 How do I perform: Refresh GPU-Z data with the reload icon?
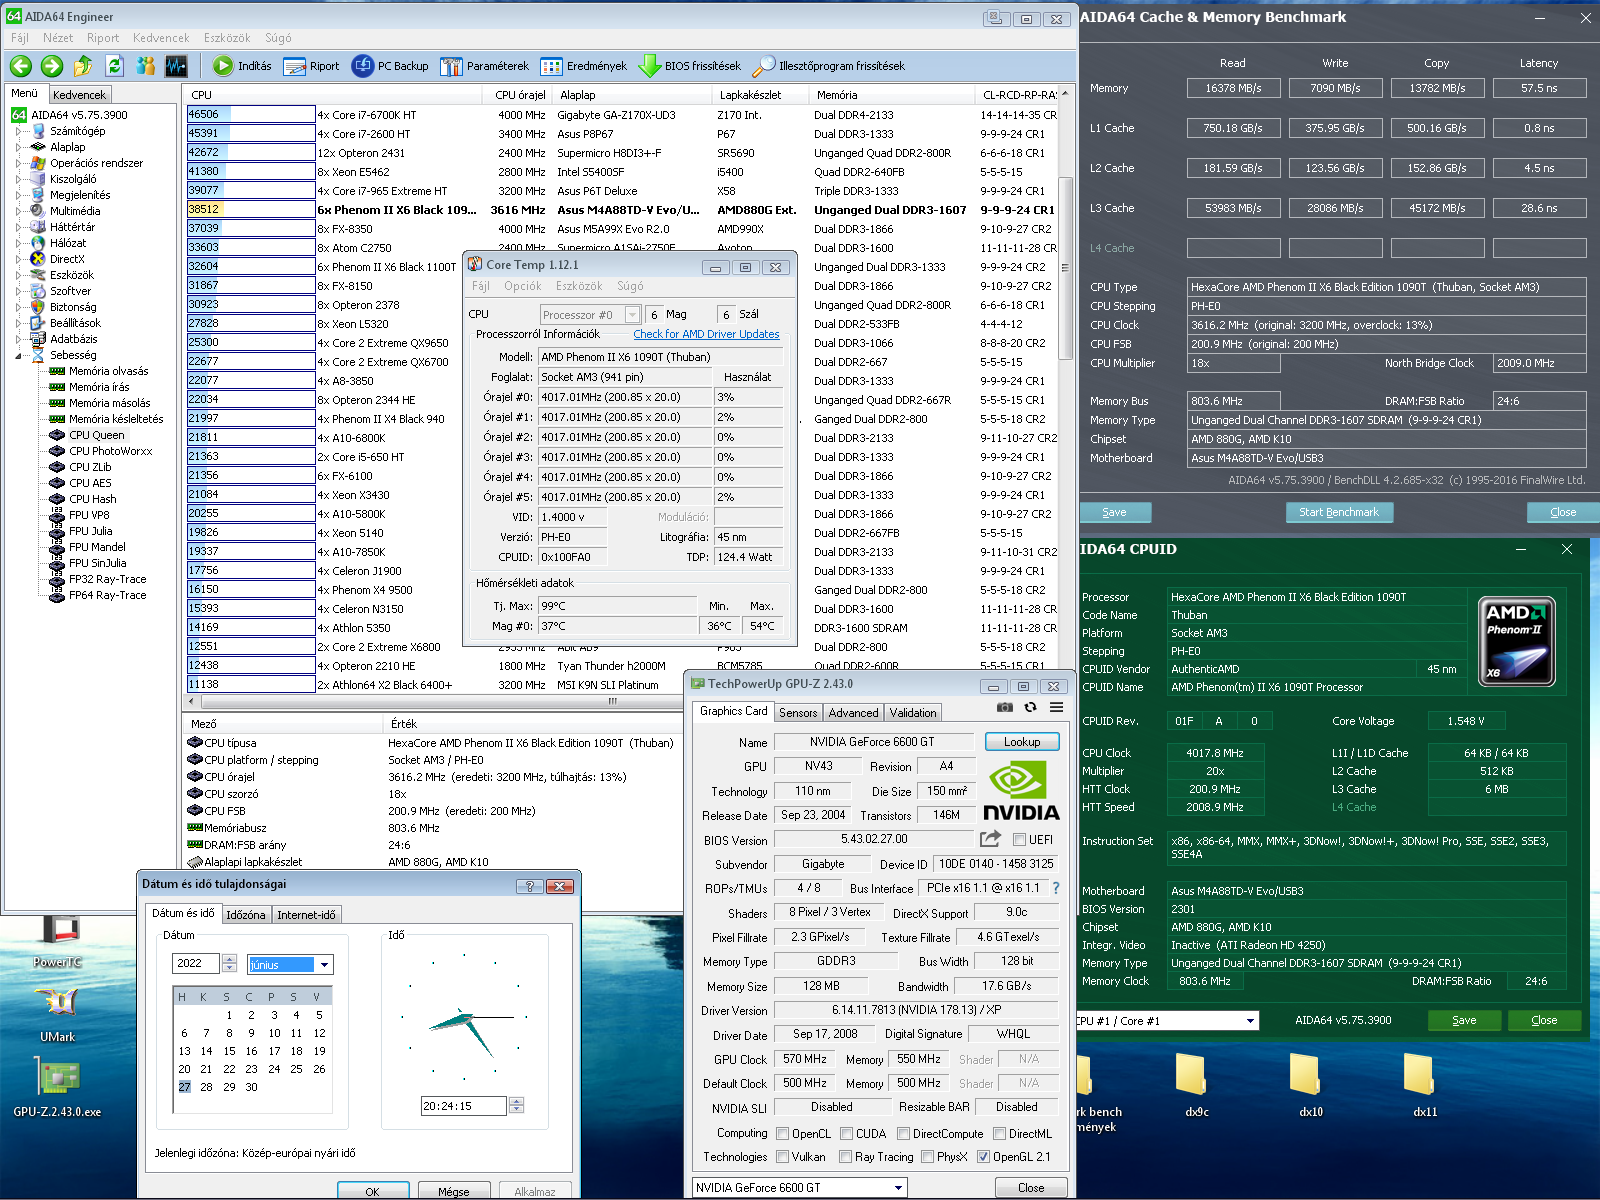(x=1030, y=707)
